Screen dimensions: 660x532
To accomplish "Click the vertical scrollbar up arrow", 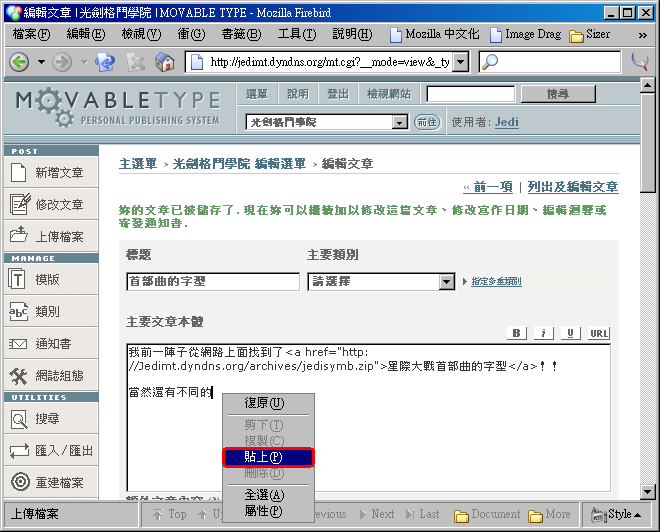I will click(647, 85).
